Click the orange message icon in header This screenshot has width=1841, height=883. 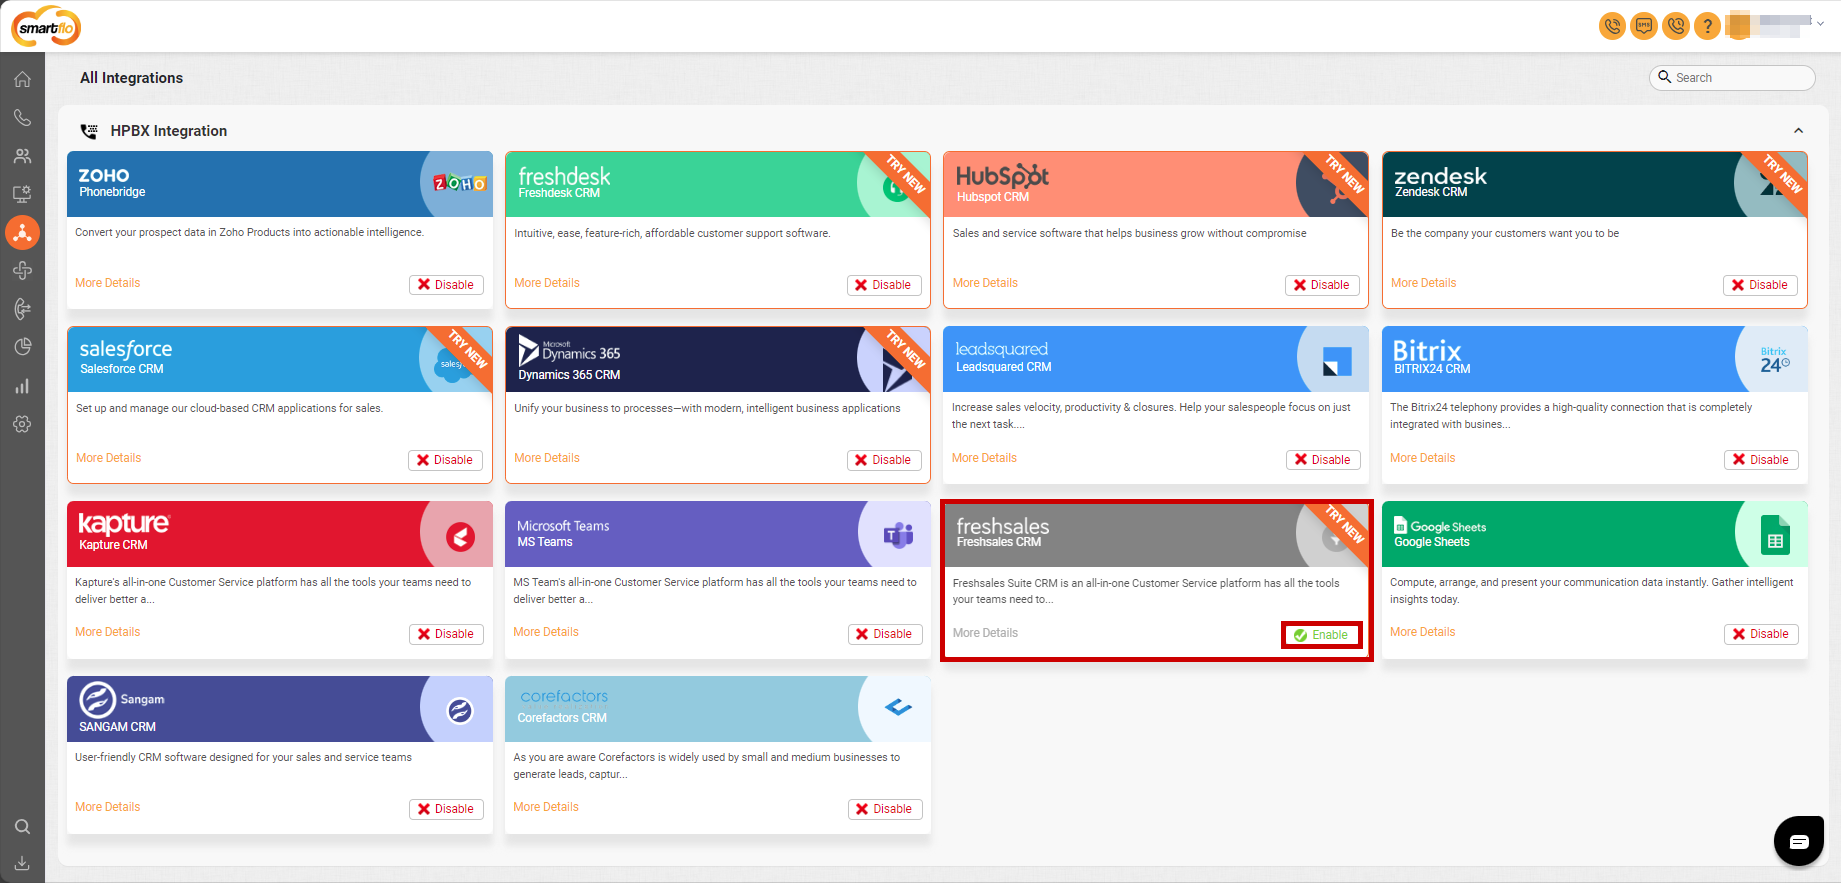[1644, 26]
